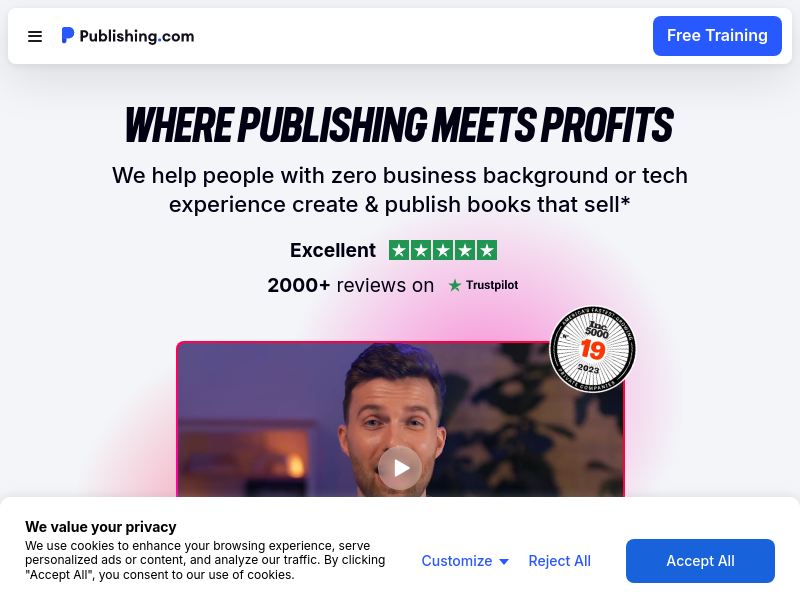The width and height of the screenshot is (800, 600).
Task: Click the Customize dropdown arrow
Action: [504, 562]
